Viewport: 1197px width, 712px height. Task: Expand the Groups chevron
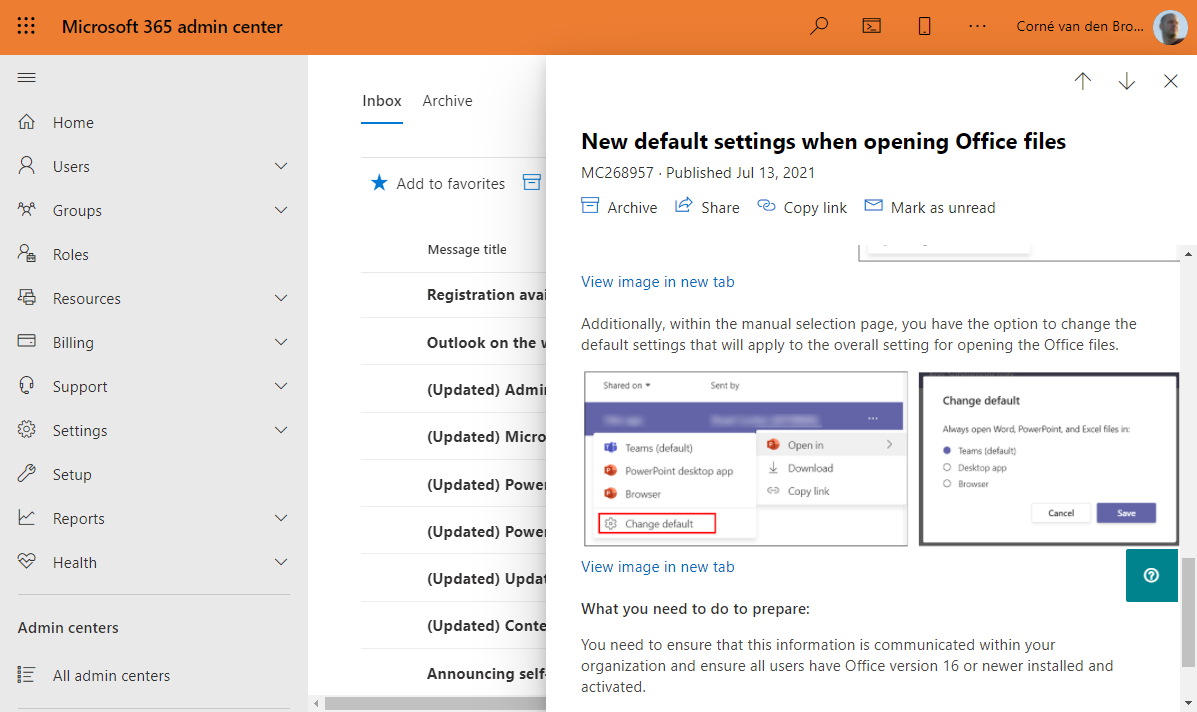281,210
